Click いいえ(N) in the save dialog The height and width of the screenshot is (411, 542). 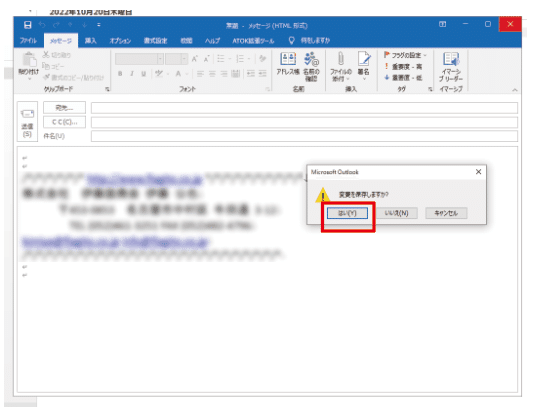(x=396, y=213)
